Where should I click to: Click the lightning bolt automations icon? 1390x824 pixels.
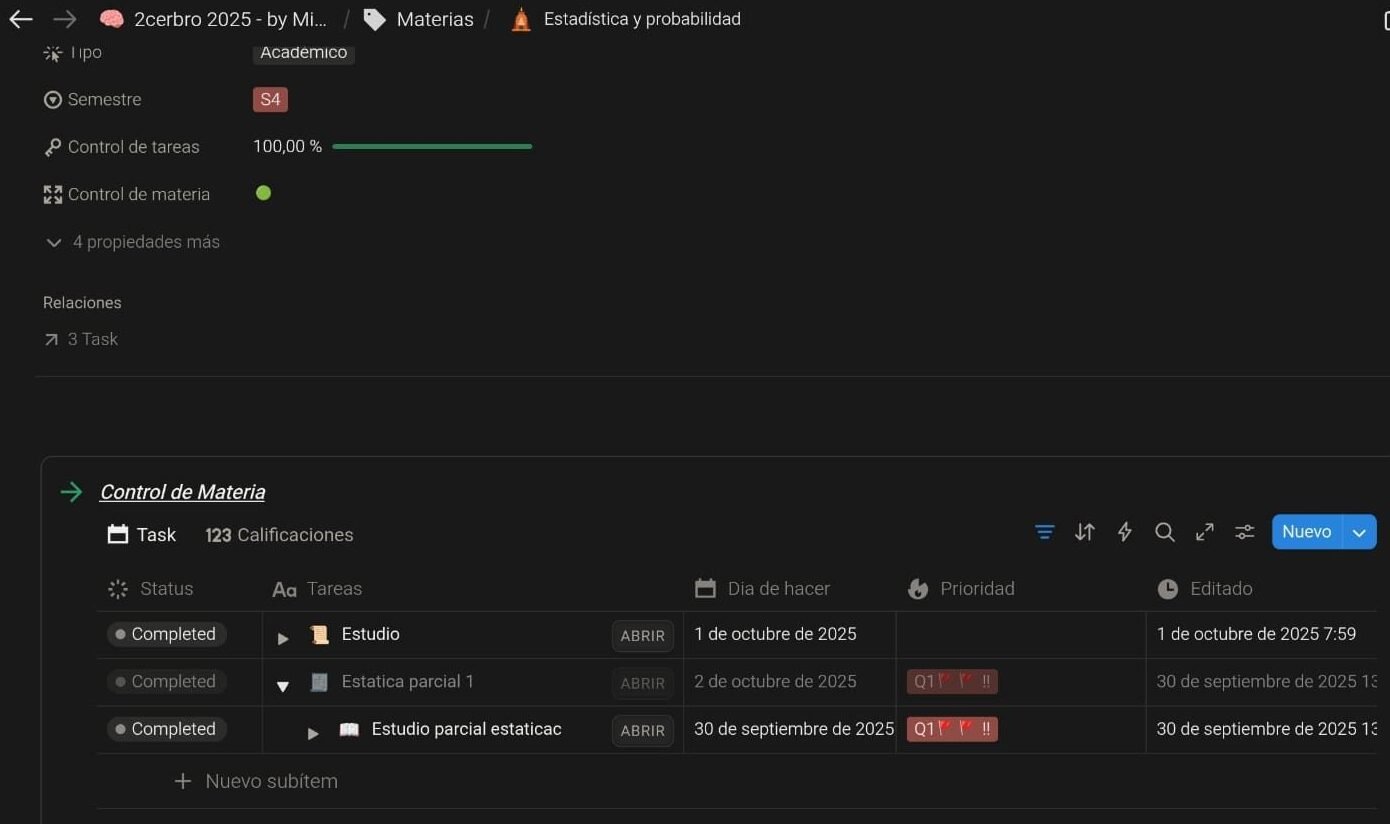(1124, 532)
